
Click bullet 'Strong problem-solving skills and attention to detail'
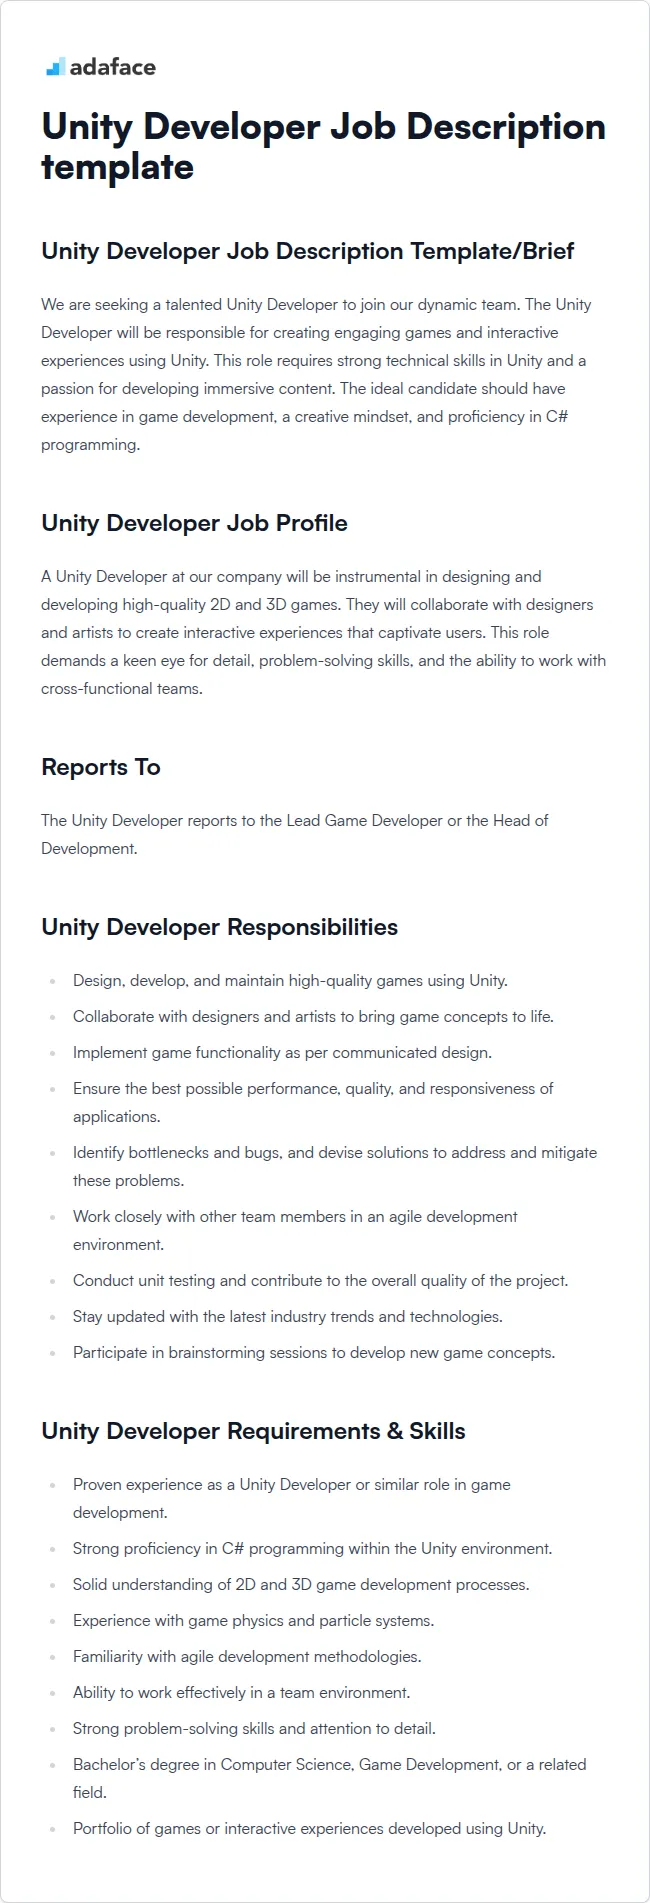[254, 1729]
